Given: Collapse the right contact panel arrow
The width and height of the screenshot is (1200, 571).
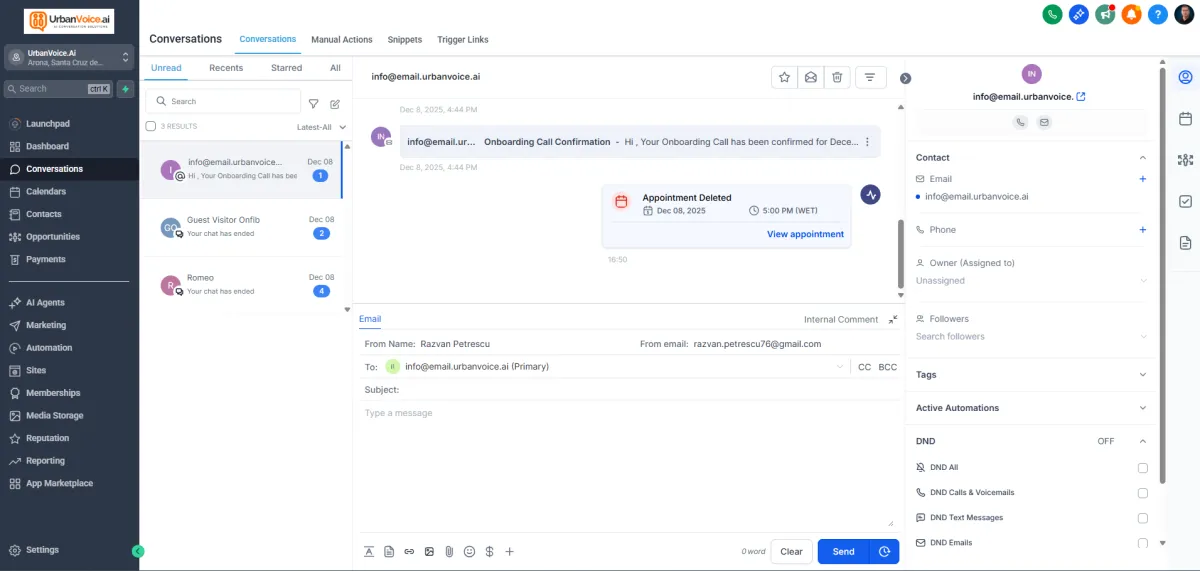Looking at the screenshot, I should pyautogui.click(x=905, y=78).
